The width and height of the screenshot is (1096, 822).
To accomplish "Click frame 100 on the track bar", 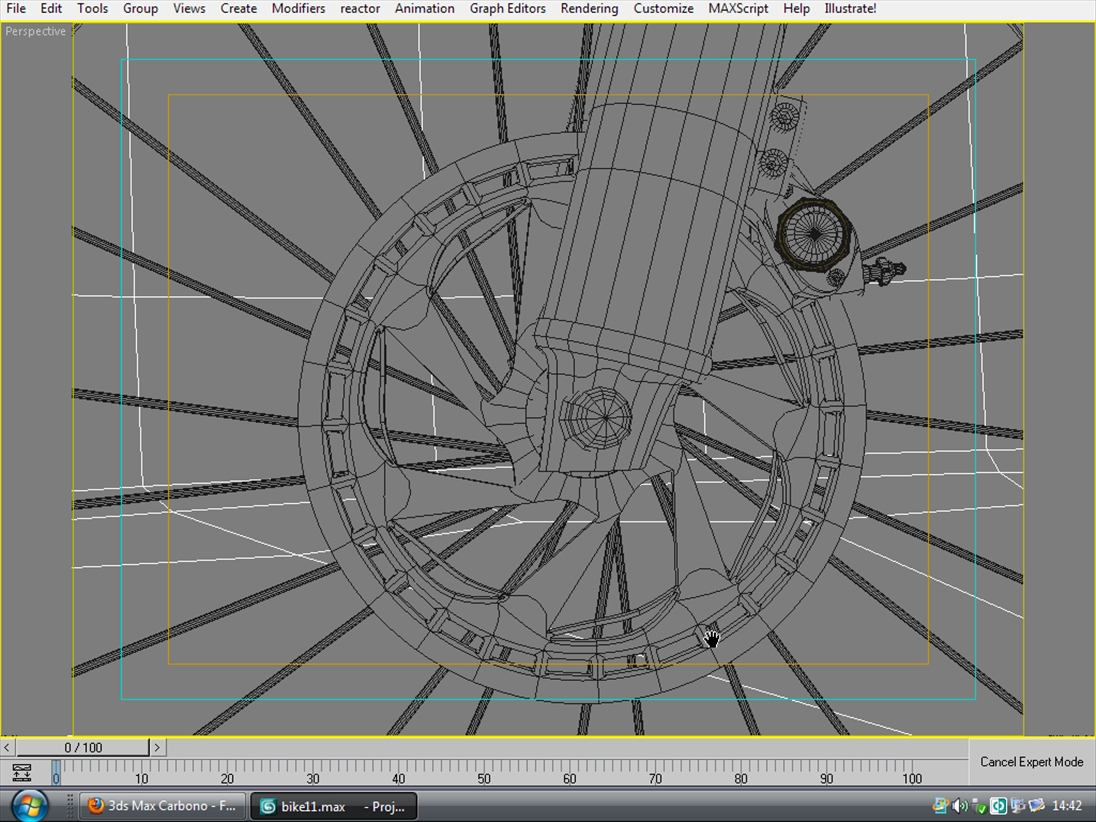I will (911, 778).
